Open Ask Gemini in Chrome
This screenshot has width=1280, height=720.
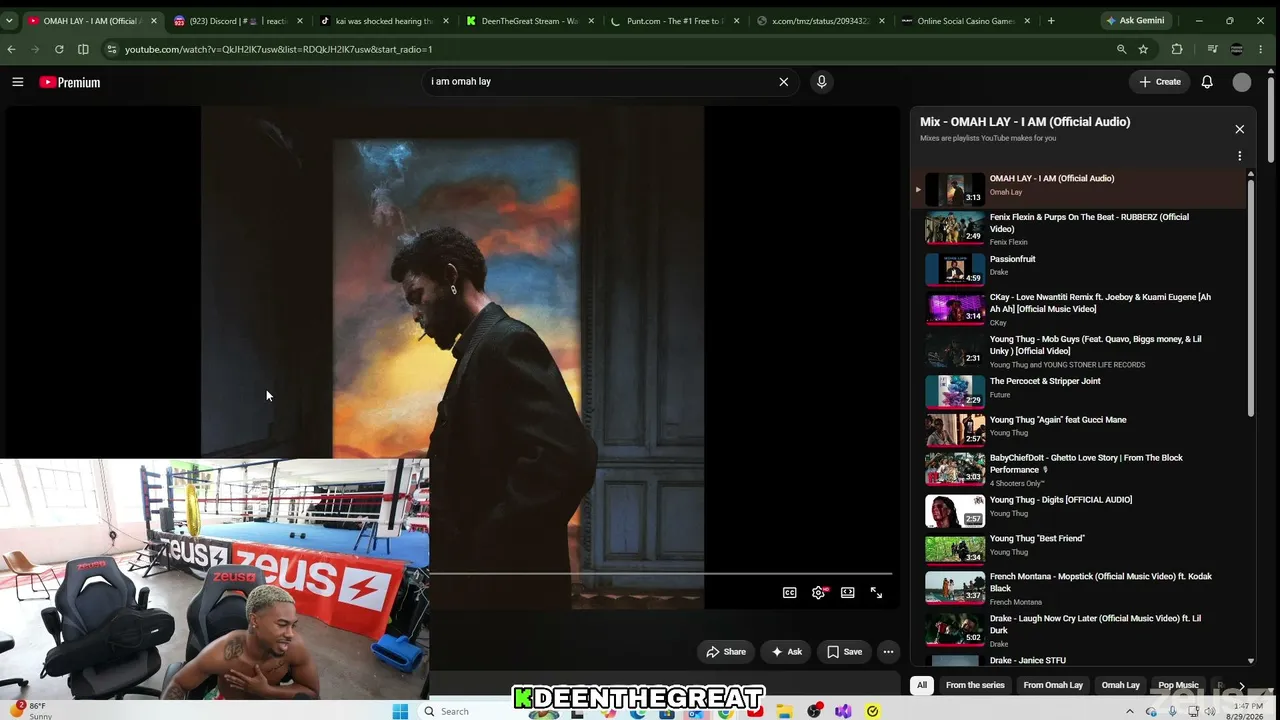(1136, 20)
